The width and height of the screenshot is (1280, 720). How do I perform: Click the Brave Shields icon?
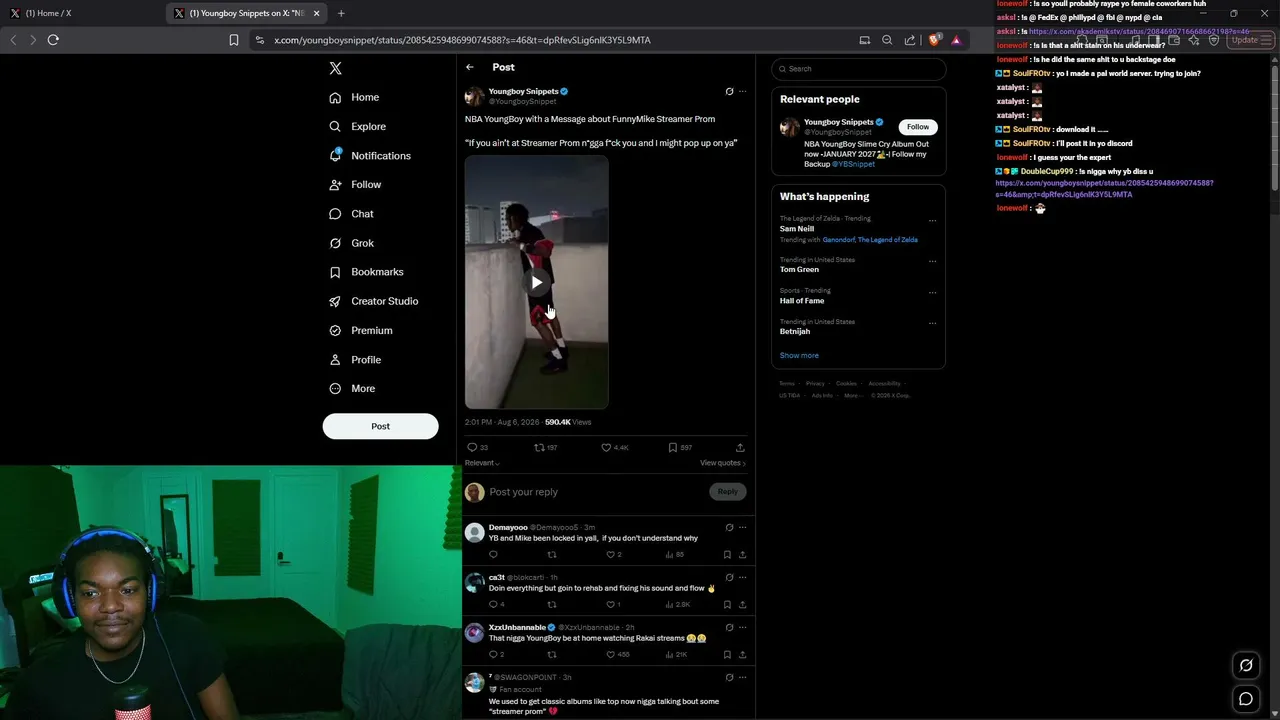coord(934,40)
